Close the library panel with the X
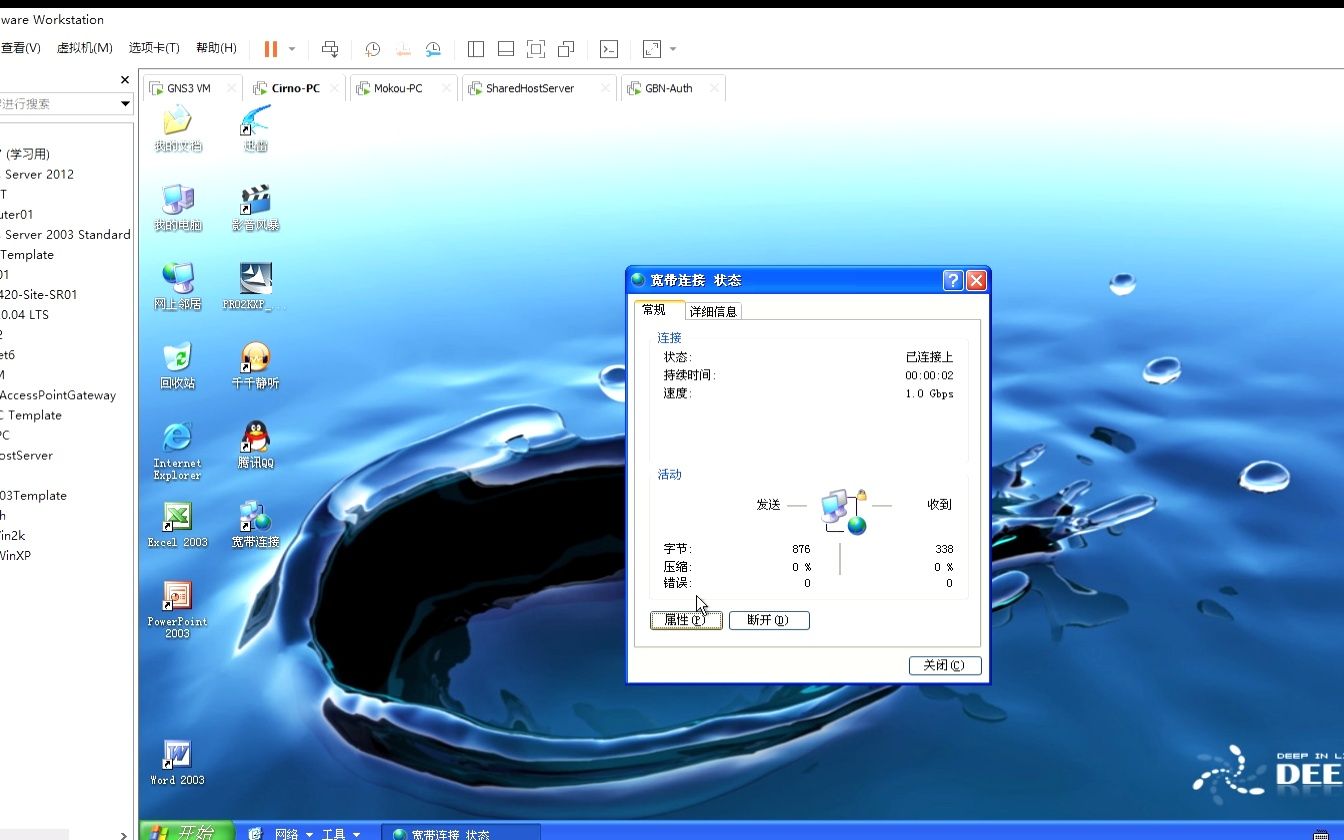The image size is (1344, 840). tap(125, 80)
